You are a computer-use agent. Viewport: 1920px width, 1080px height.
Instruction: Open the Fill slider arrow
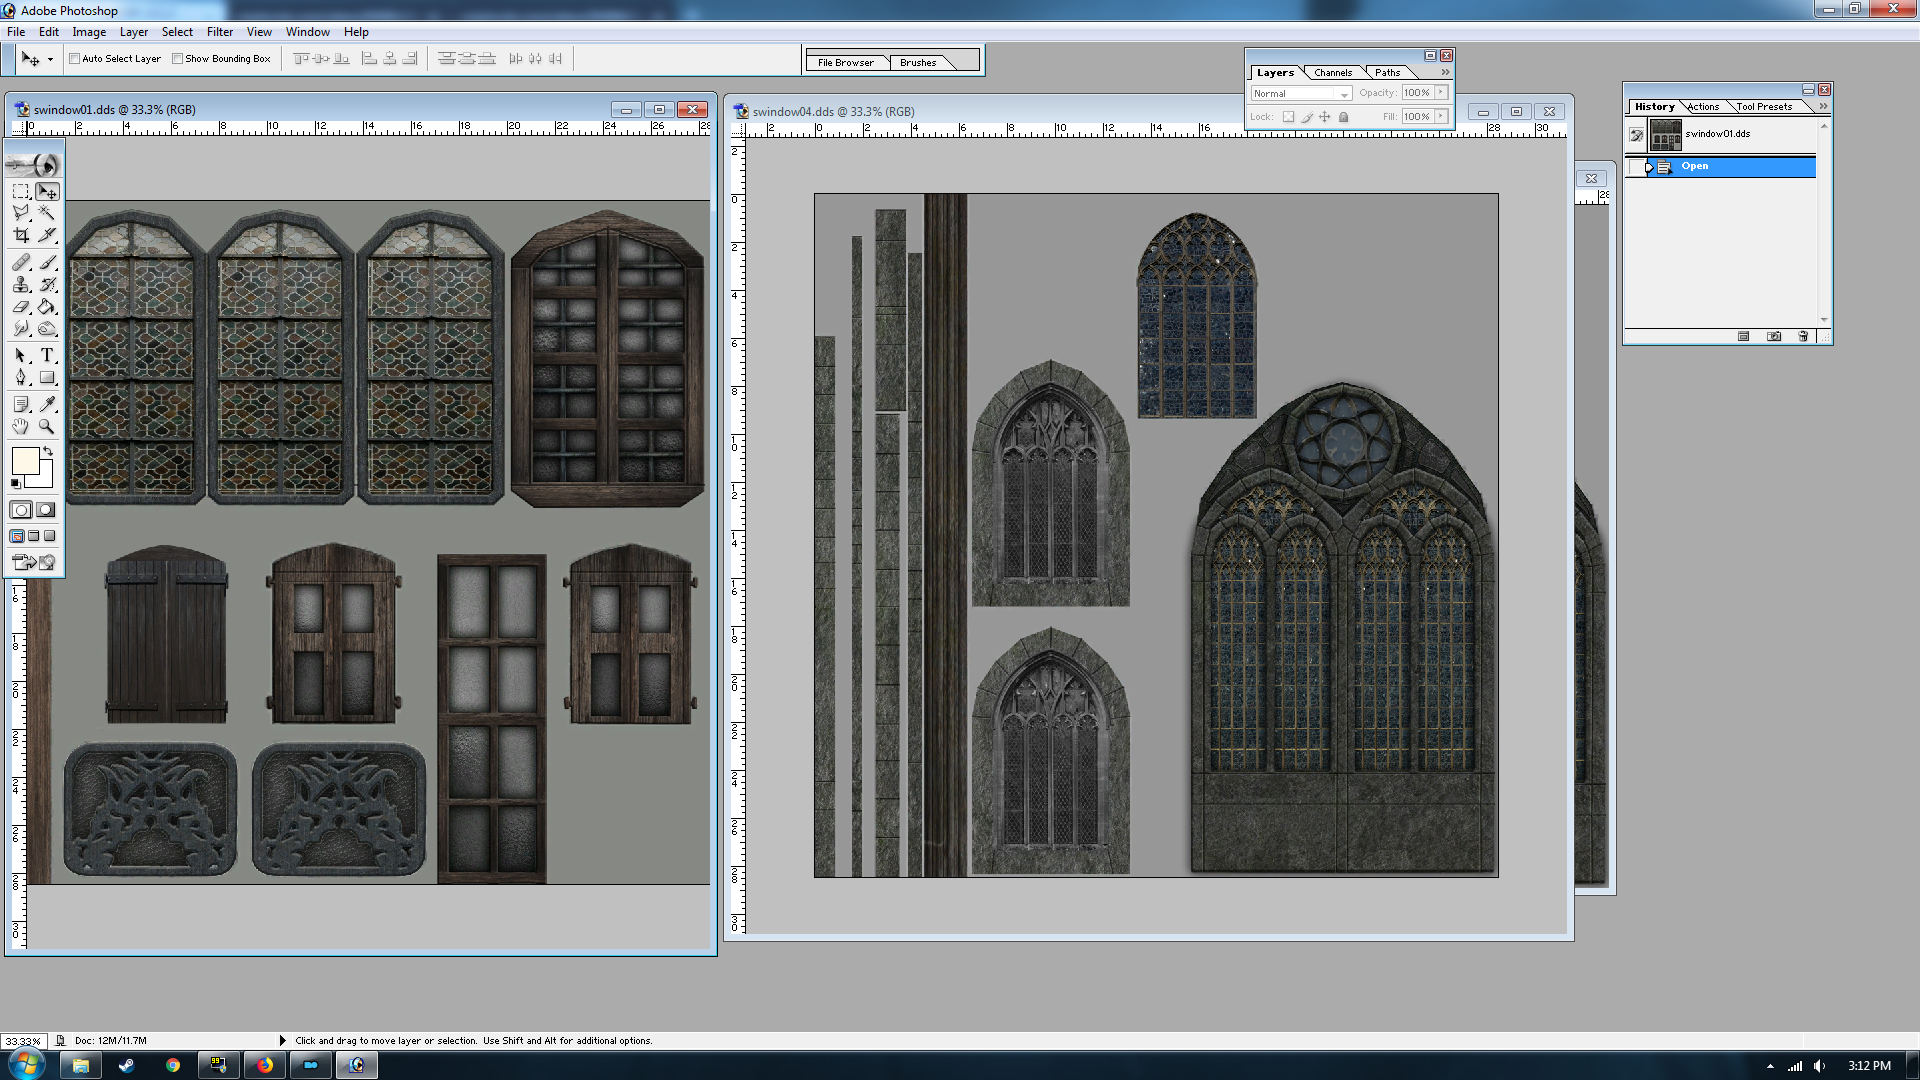1441,117
